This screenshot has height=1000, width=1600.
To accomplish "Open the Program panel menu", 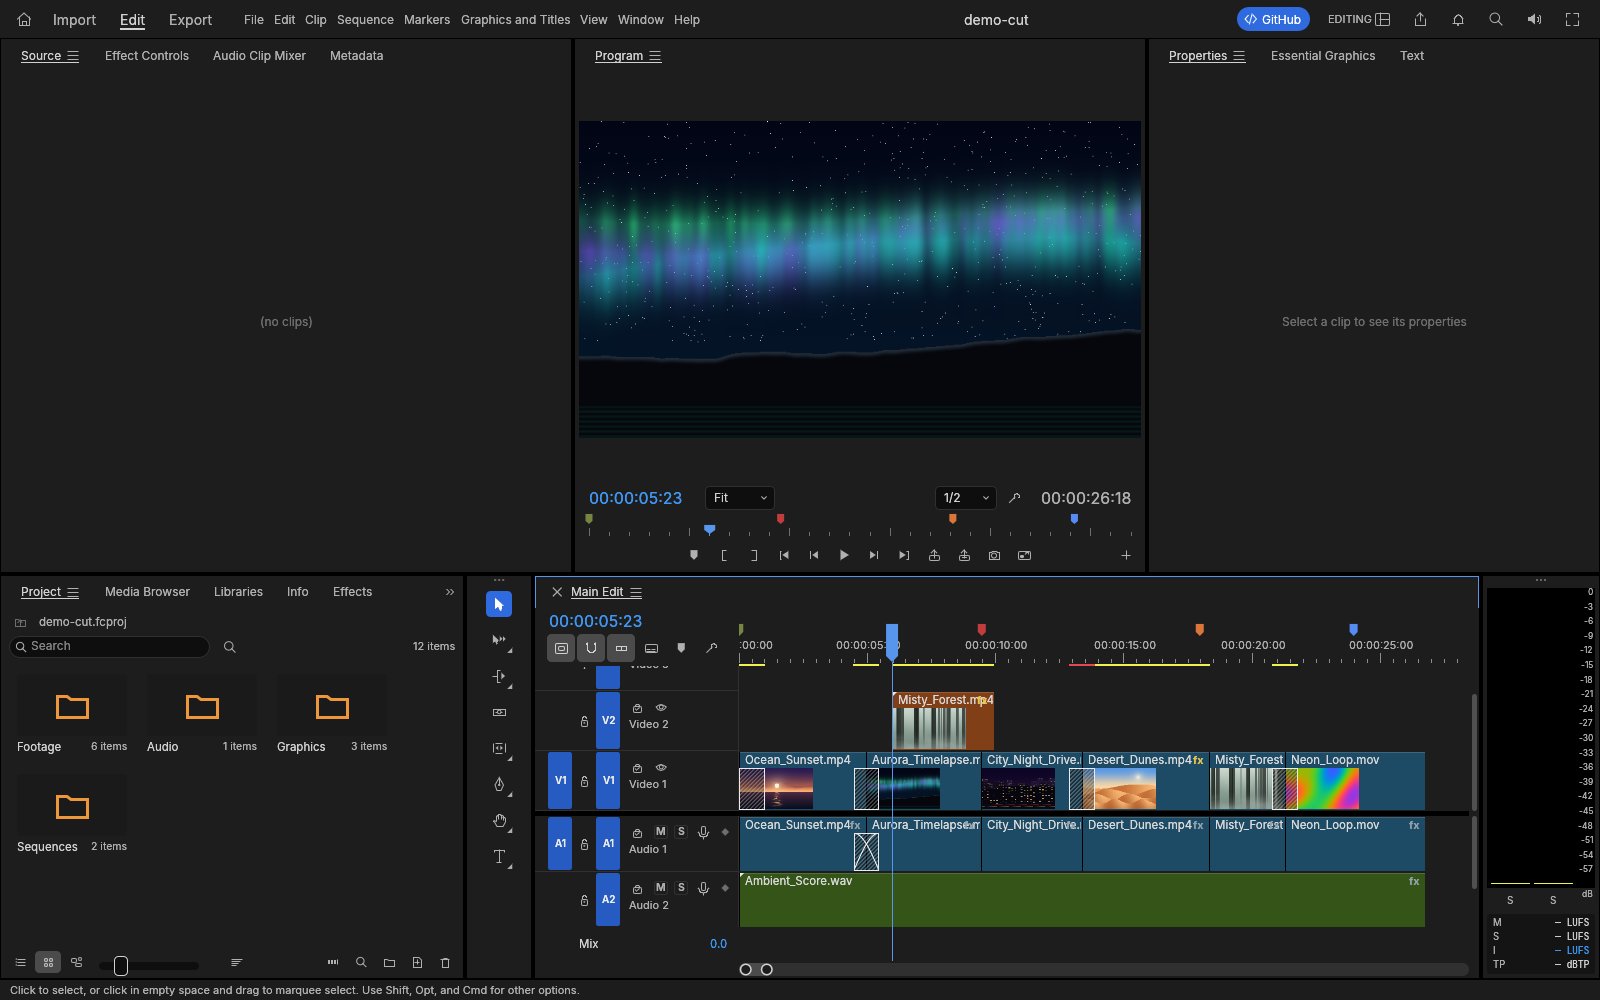I will [x=655, y=56].
